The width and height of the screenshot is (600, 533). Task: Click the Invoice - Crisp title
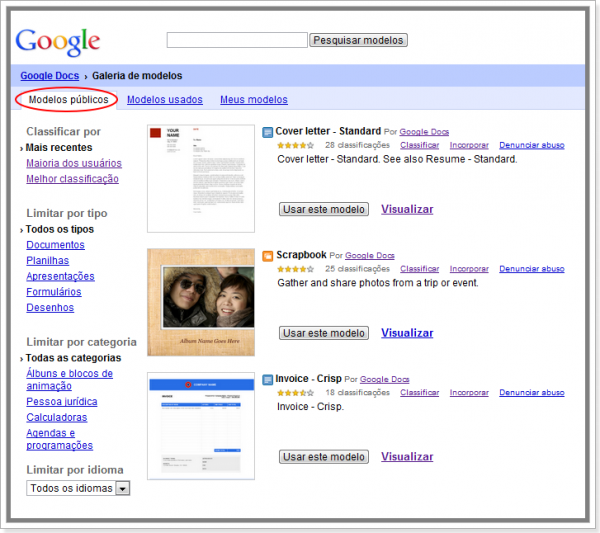(308, 379)
